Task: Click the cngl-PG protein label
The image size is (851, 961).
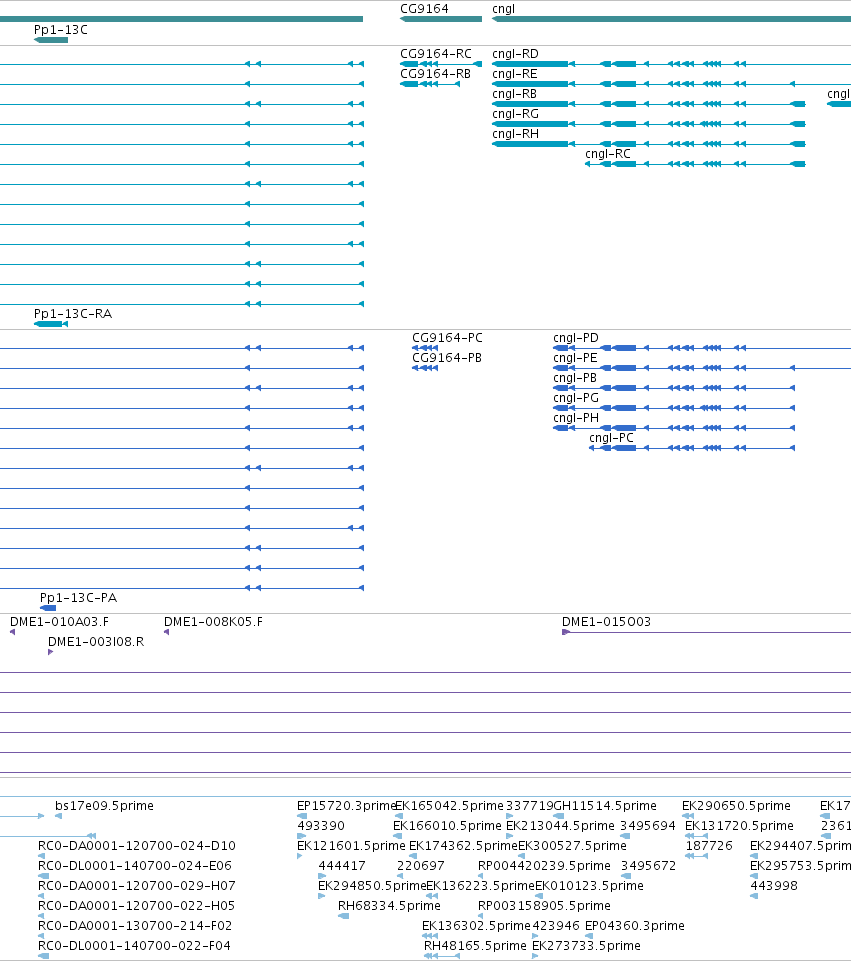Action: 576,398
